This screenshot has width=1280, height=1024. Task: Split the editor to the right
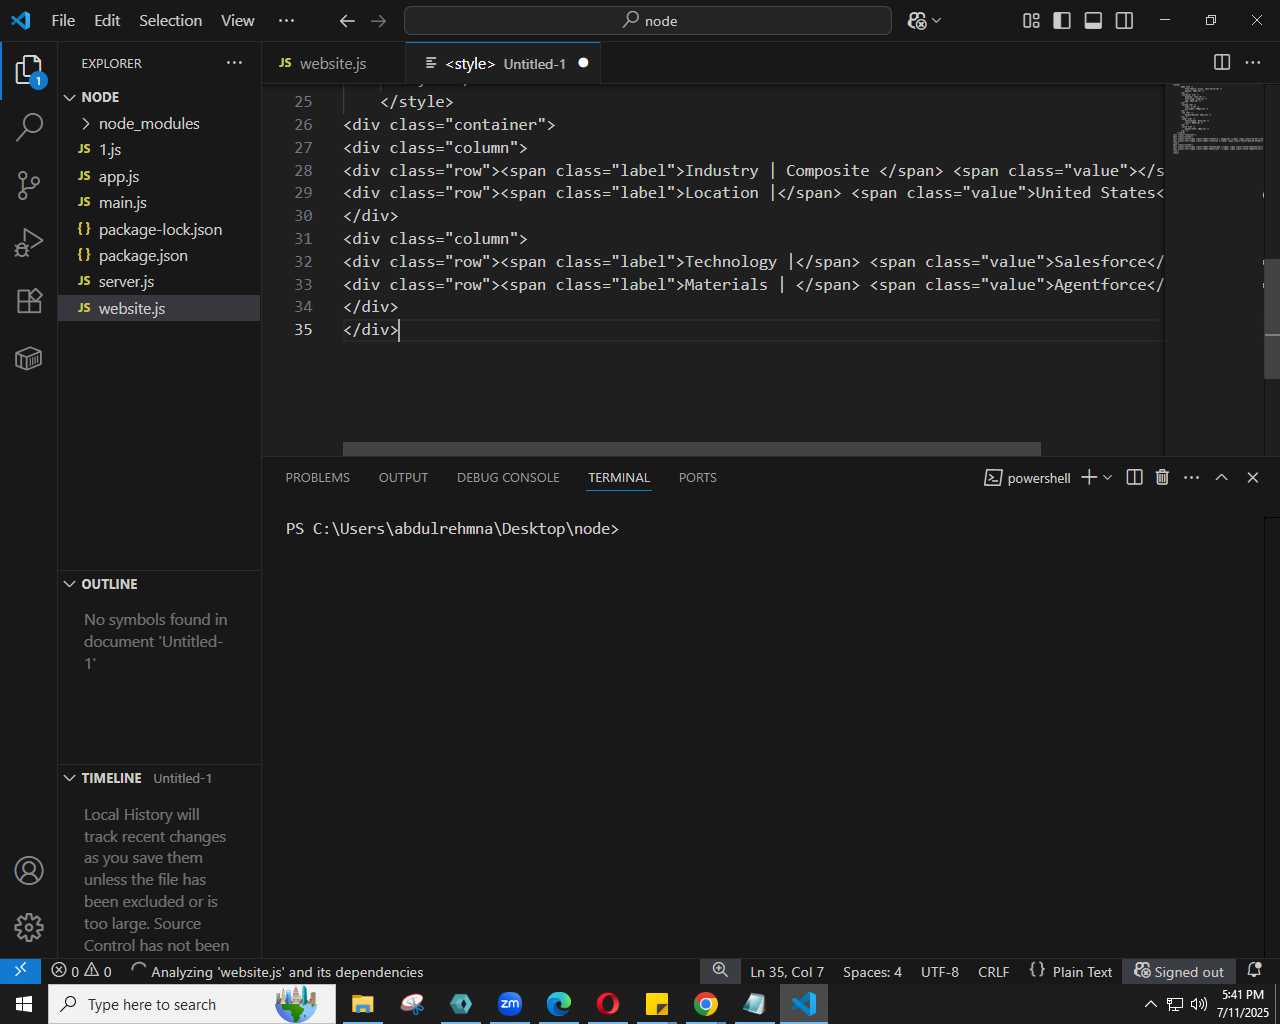(1222, 63)
